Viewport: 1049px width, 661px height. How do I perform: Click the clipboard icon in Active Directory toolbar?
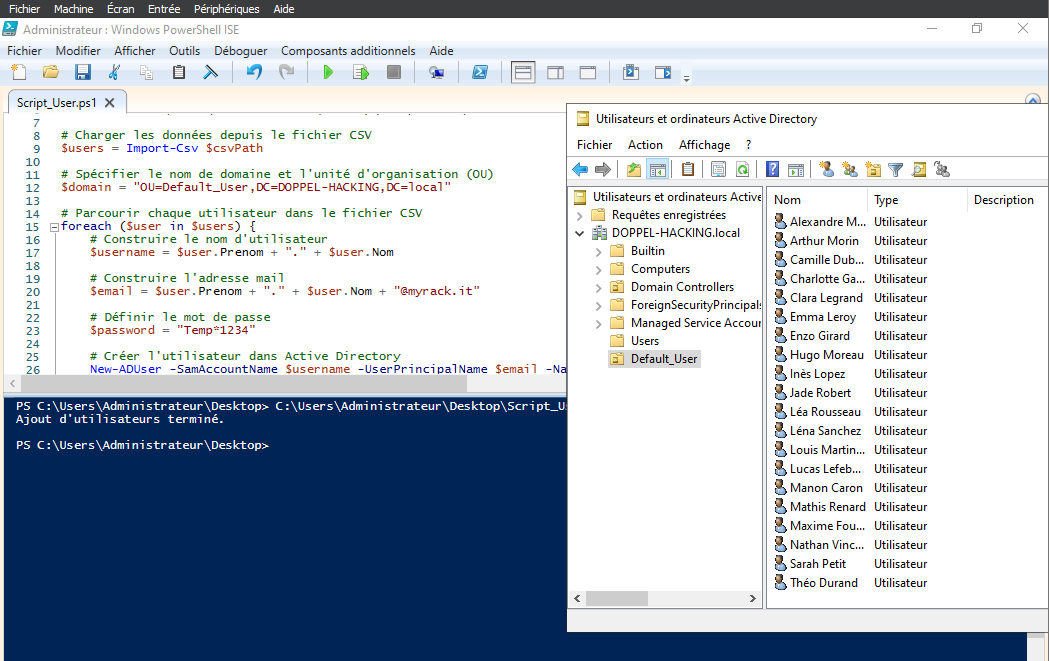(x=688, y=170)
